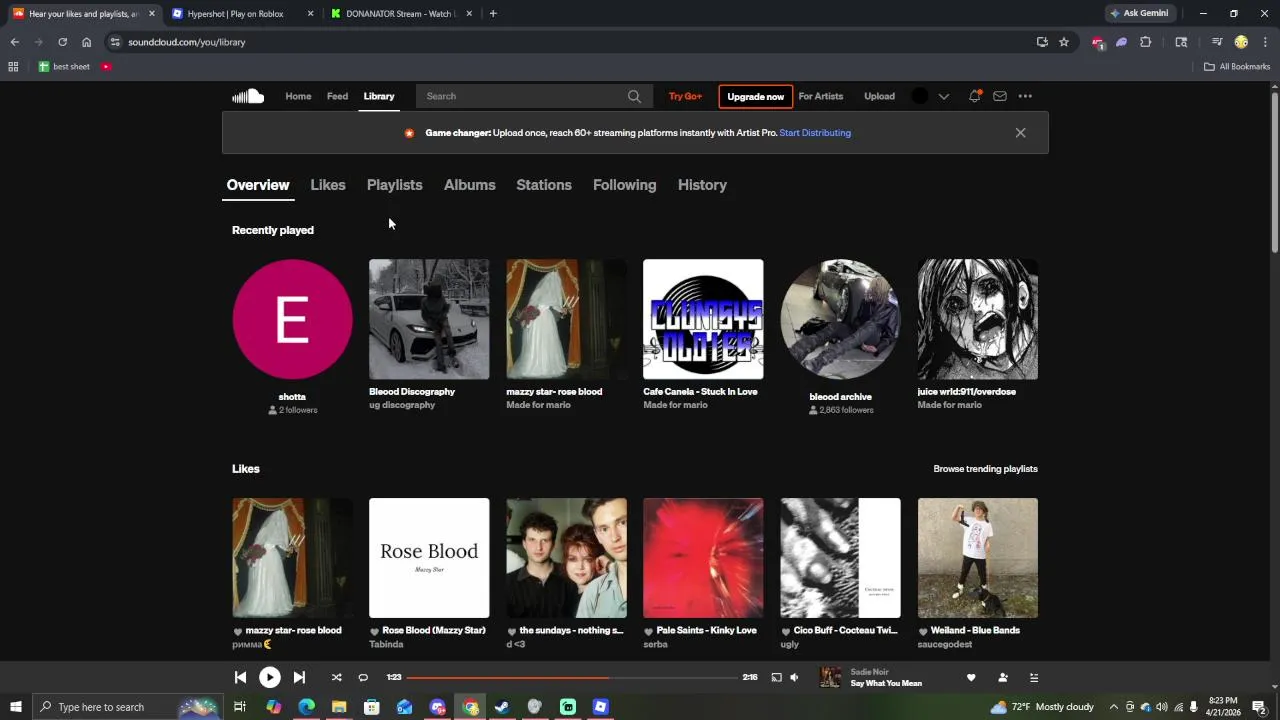Viewport: 1280px width, 720px height.
Task: Open the Chrome three-dot menu
Action: click(x=1265, y=42)
